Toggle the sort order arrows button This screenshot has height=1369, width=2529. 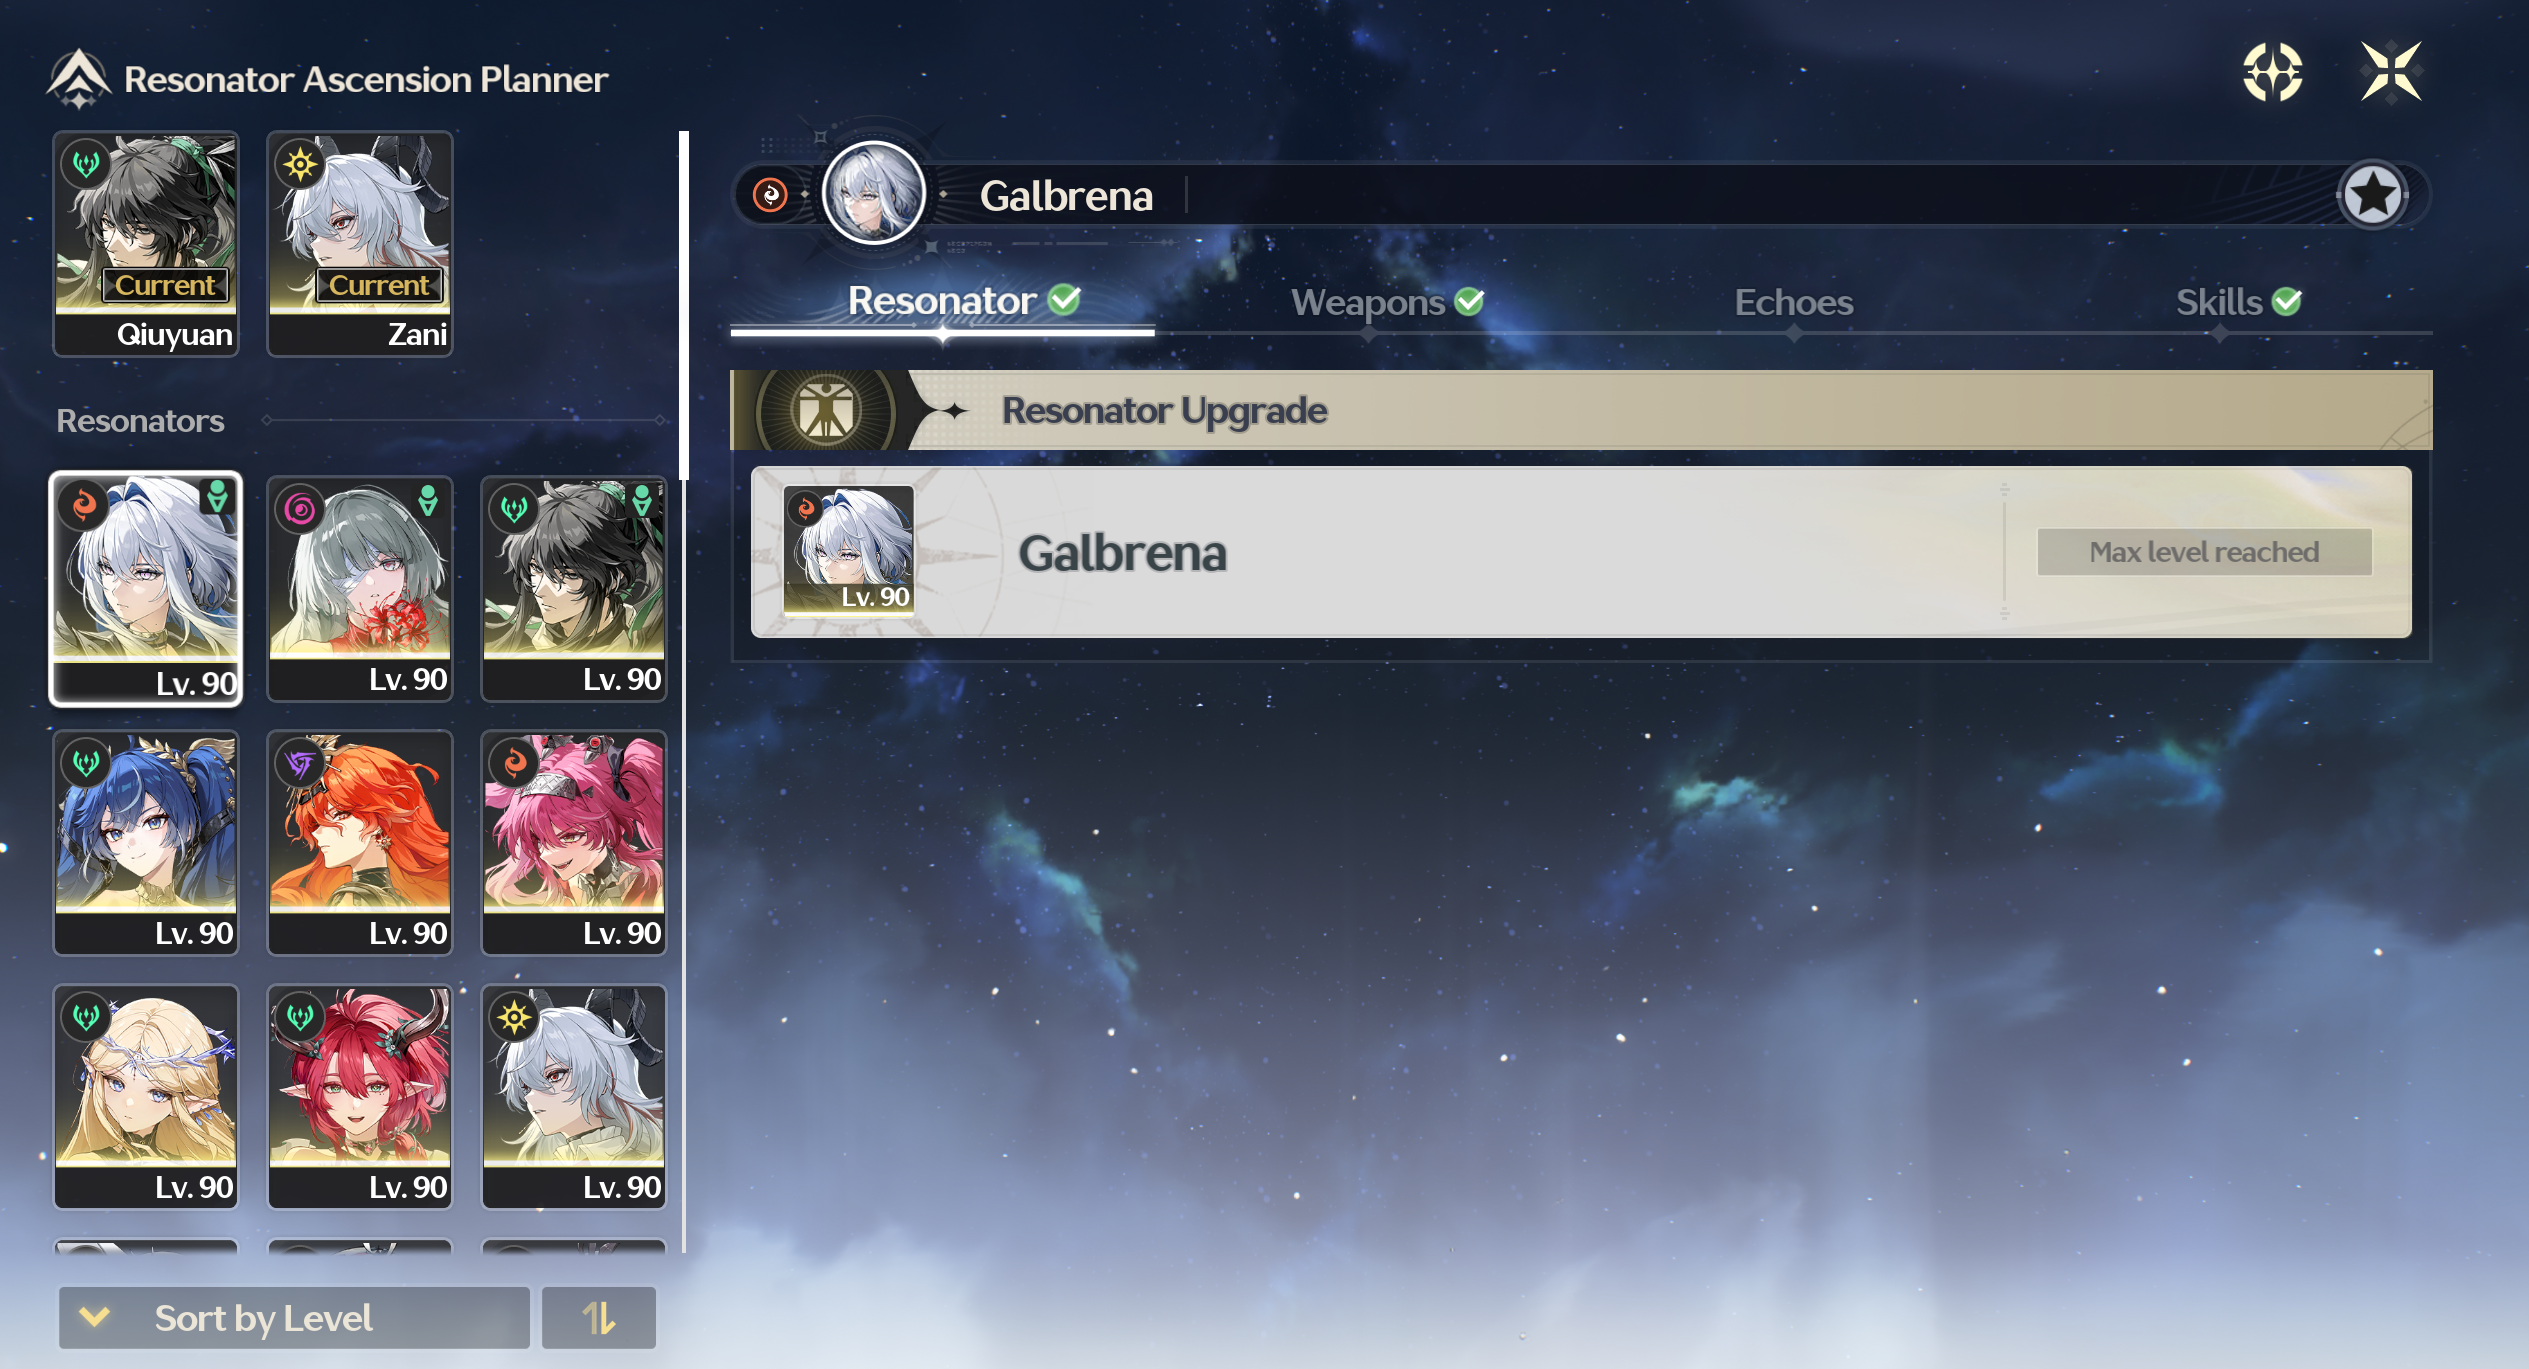[599, 1317]
